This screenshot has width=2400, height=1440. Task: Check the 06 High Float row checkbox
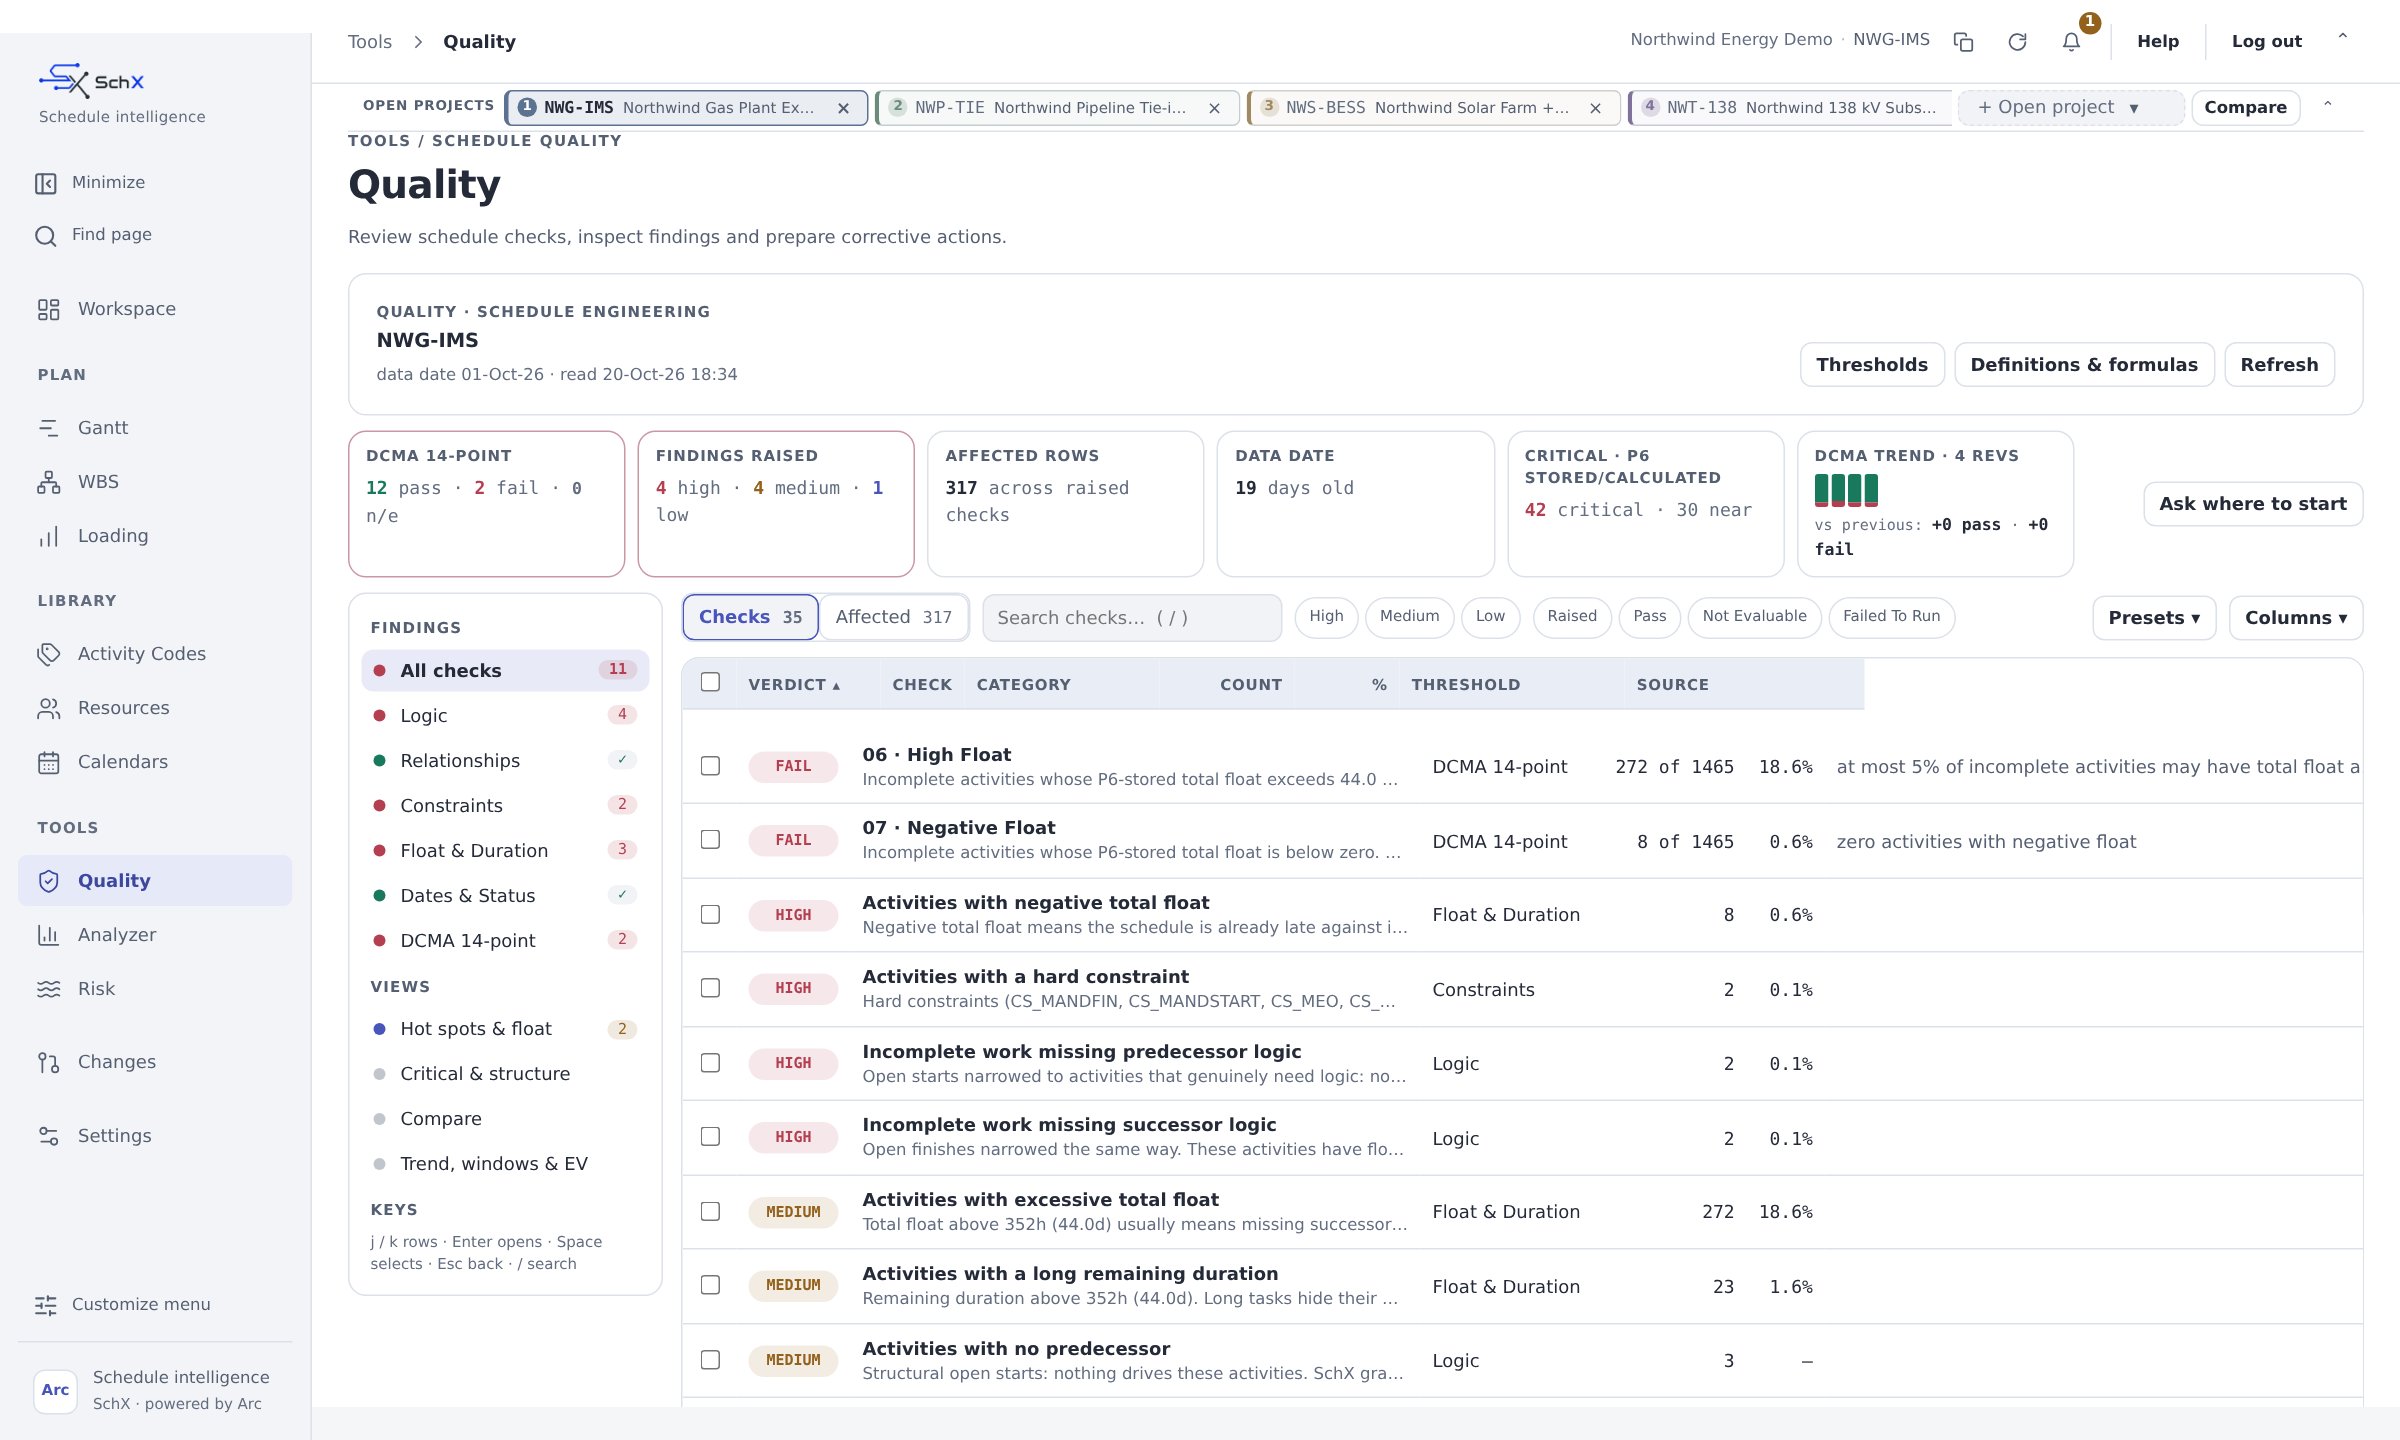pyautogui.click(x=710, y=766)
